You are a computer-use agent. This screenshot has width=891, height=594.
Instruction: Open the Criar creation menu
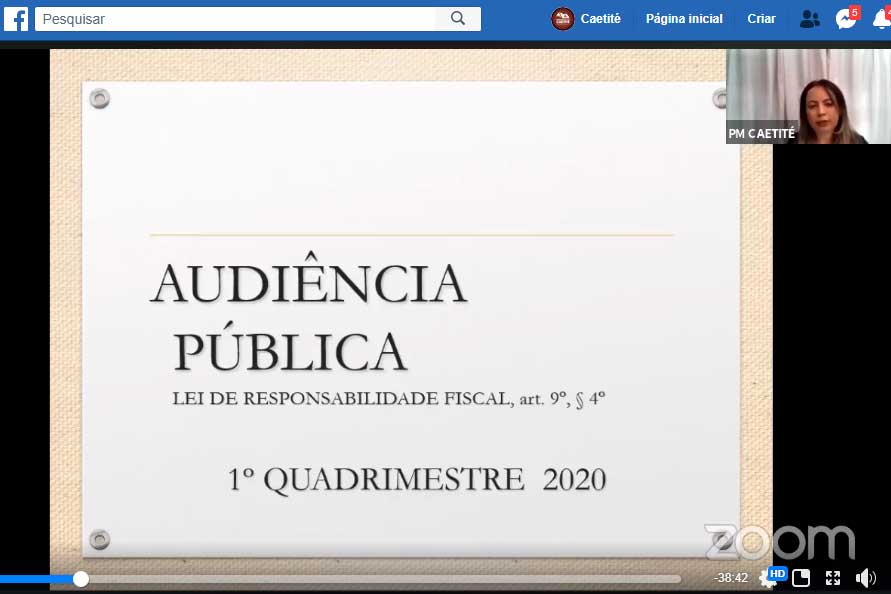pyautogui.click(x=761, y=18)
